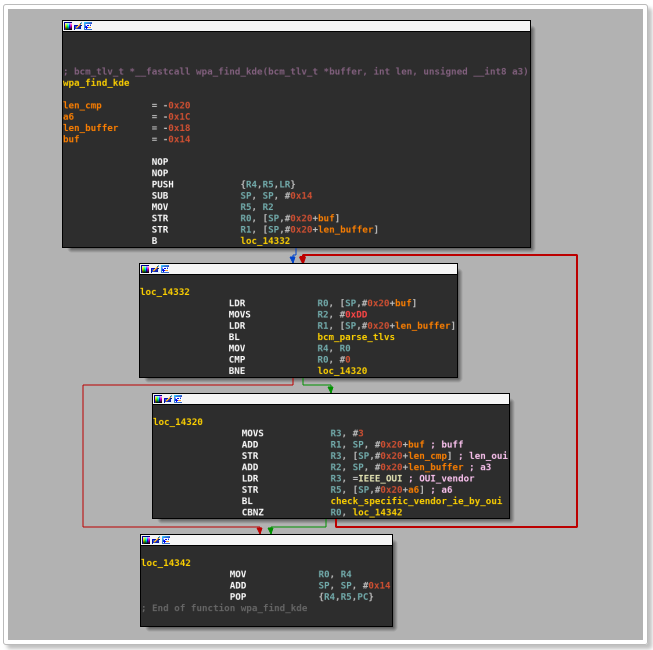Select the a6 = -0x1C variable definition
Screen dimensions: 653x650
(127, 117)
